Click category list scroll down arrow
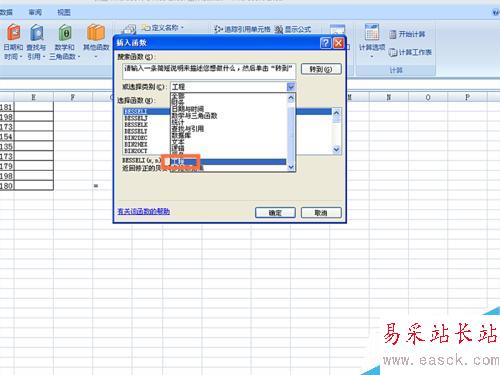500x375 pixels. pyautogui.click(x=291, y=167)
